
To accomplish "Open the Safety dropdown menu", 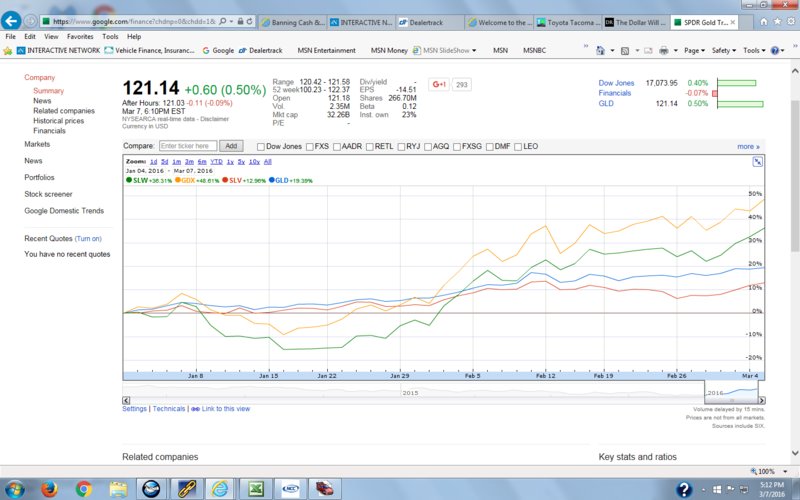I will point(724,51).
